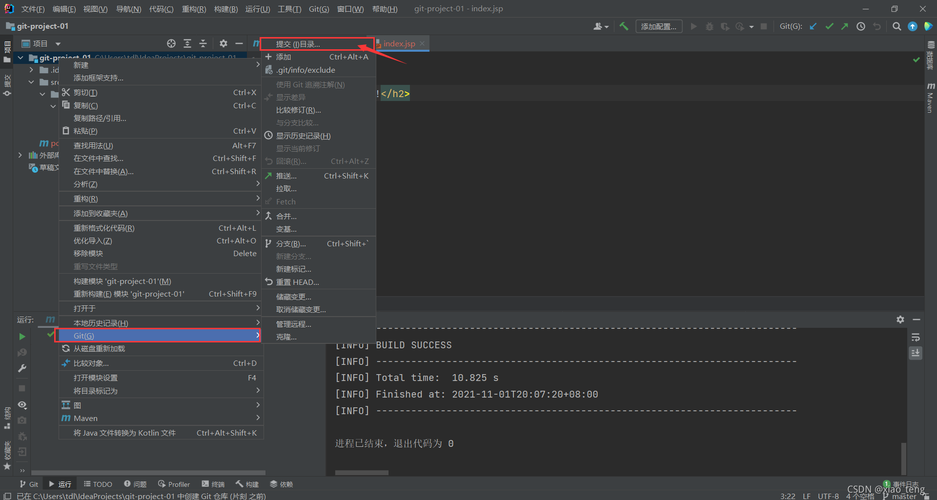Click 打开模块设置 in context menu
This screenshot has width=937, height=500.
point(161,378)
